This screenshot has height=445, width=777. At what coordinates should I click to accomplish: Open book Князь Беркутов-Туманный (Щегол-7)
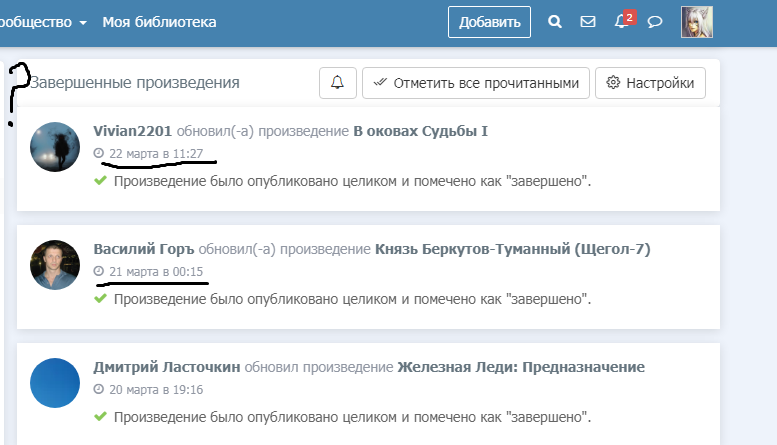pos(512,249)
